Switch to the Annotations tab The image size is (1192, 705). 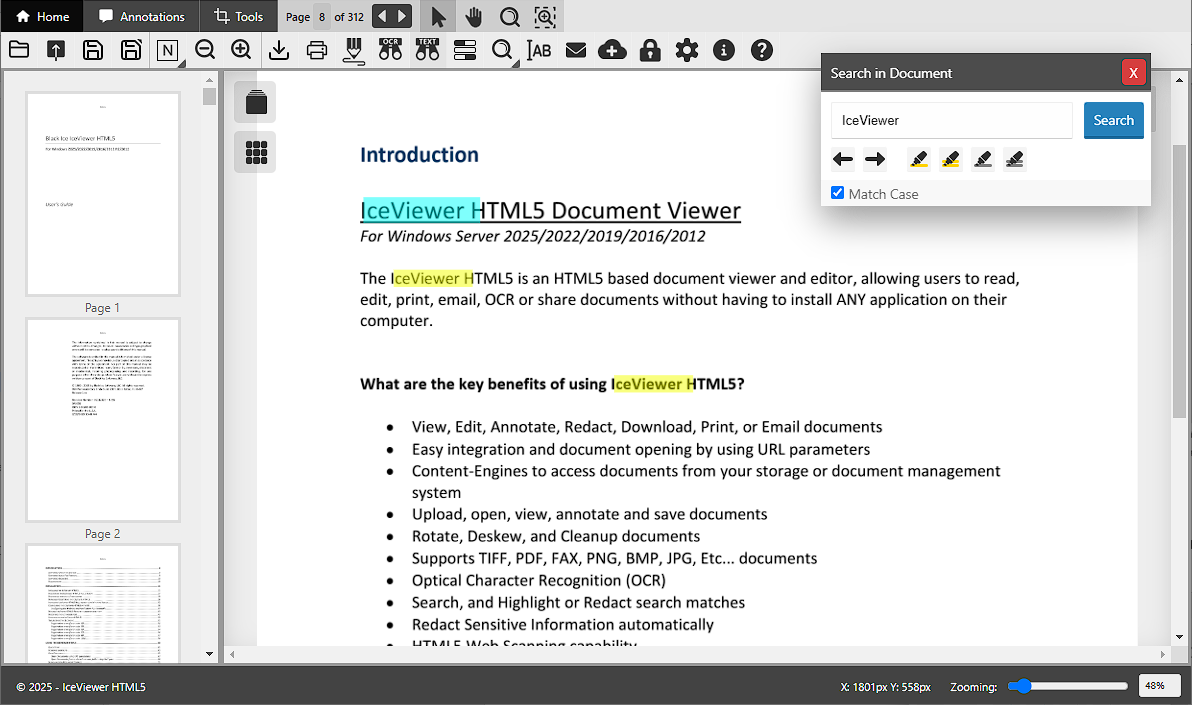pos(141,16)
